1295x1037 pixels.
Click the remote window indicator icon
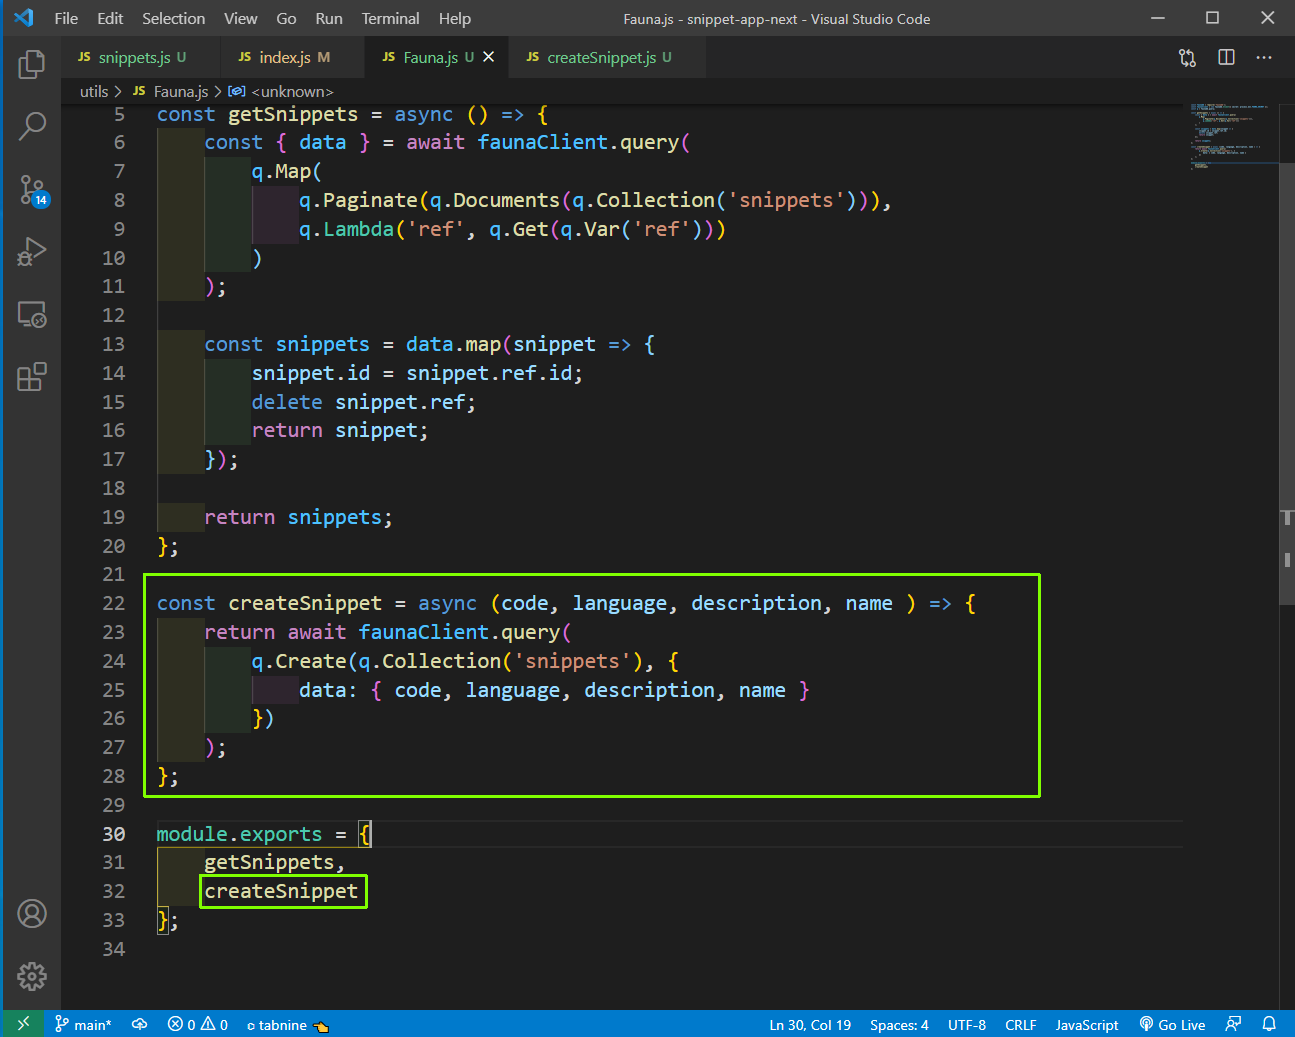pyautogui.click(x=23, y=1024)
